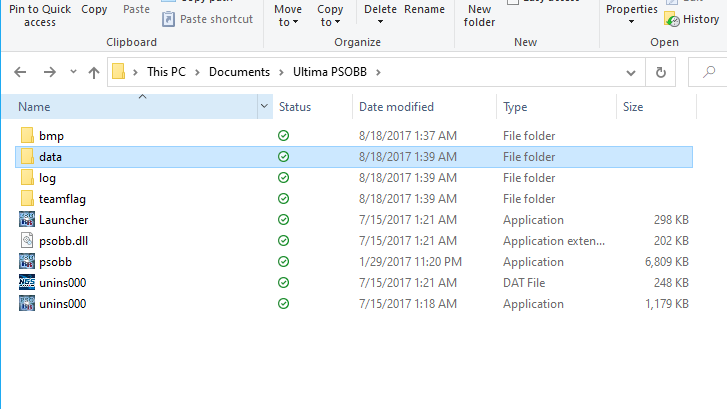The height and width of the screenshot is (409, 727).
Task: Open the Move to dropdown
Action: pos(288,15)
